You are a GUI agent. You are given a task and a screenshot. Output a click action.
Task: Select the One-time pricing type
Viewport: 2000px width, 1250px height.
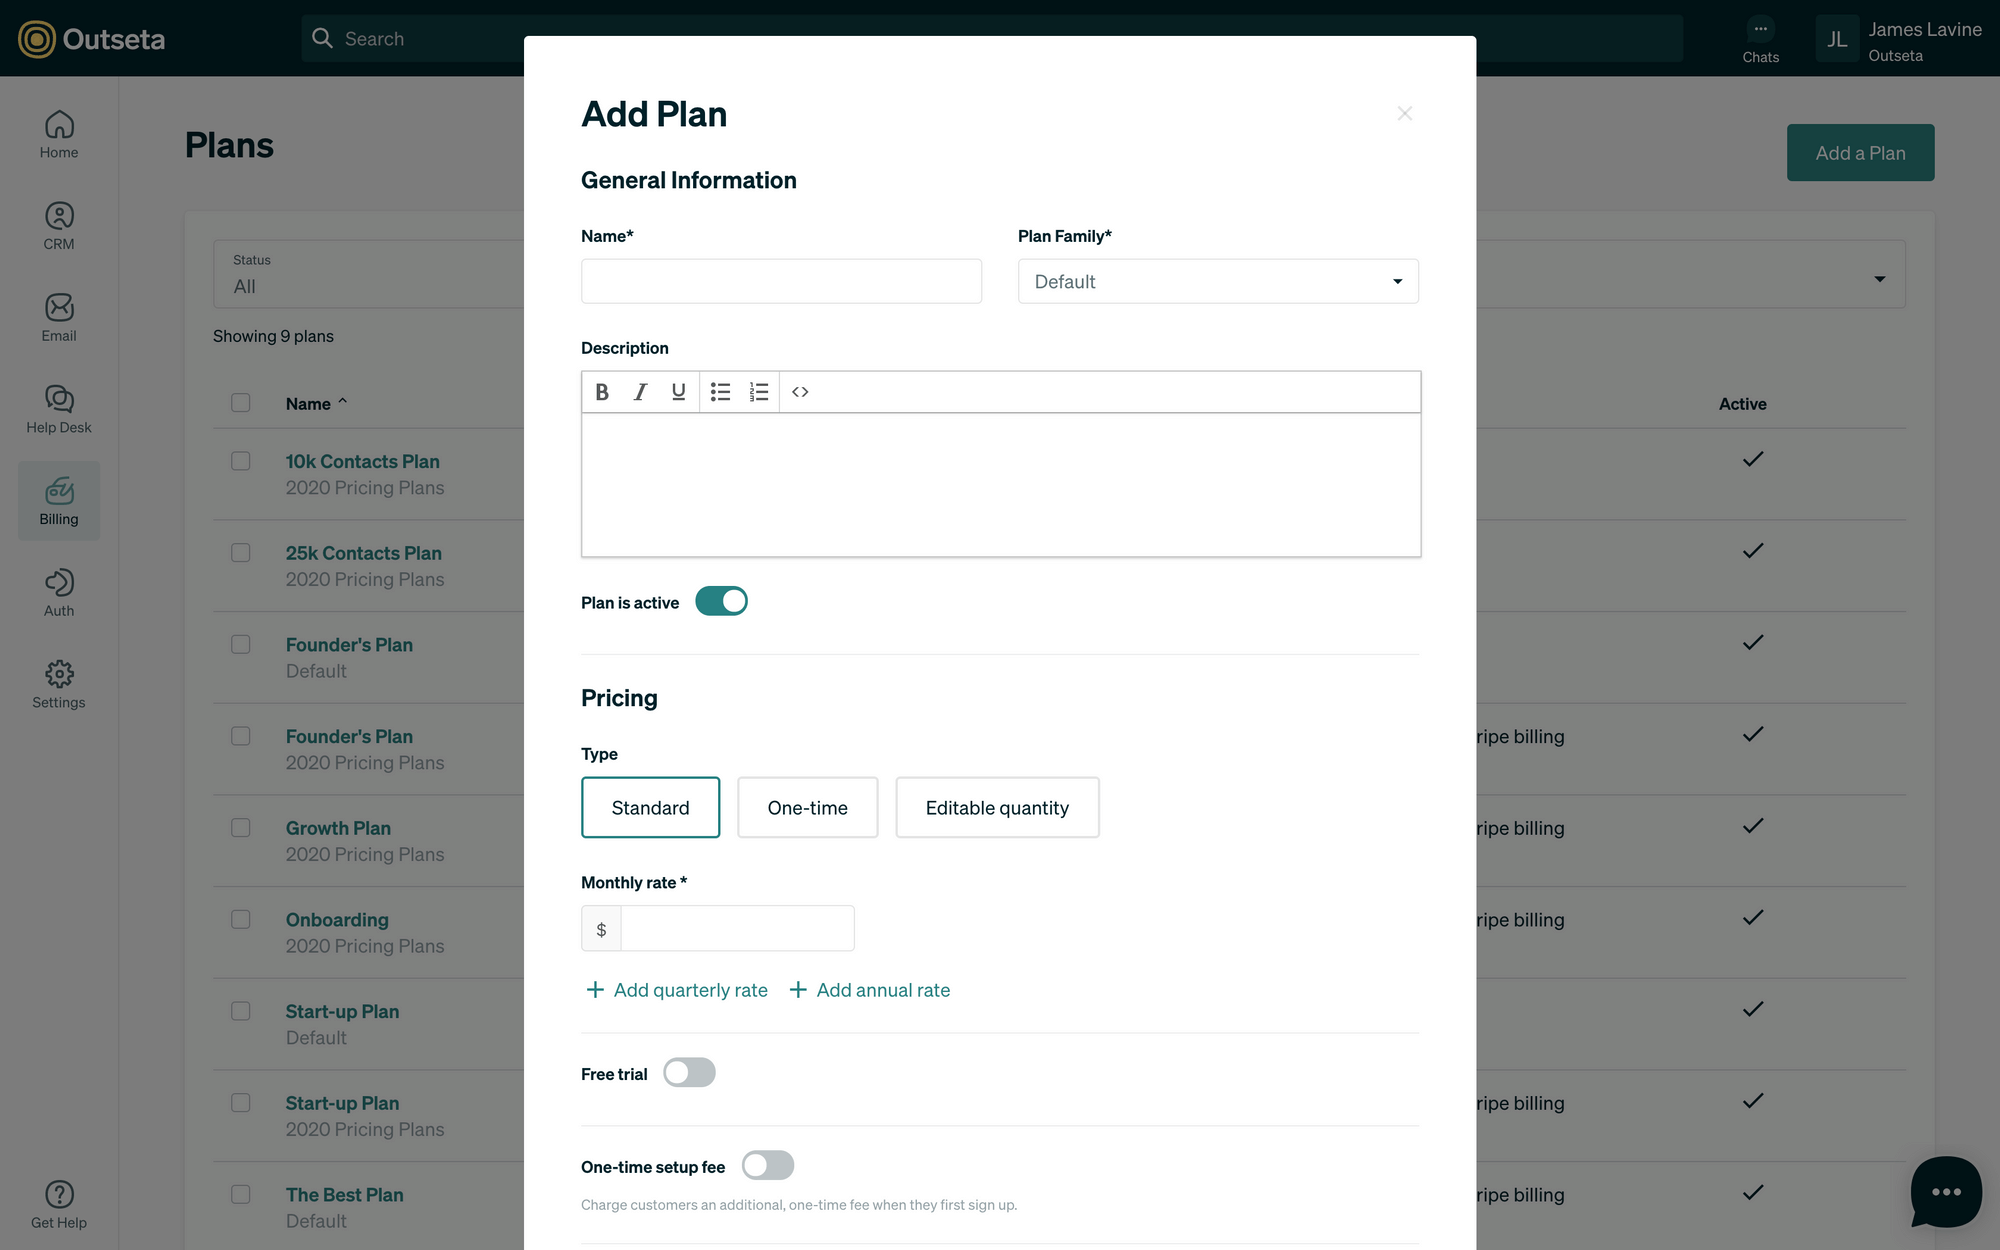click(x=807, y=807)
